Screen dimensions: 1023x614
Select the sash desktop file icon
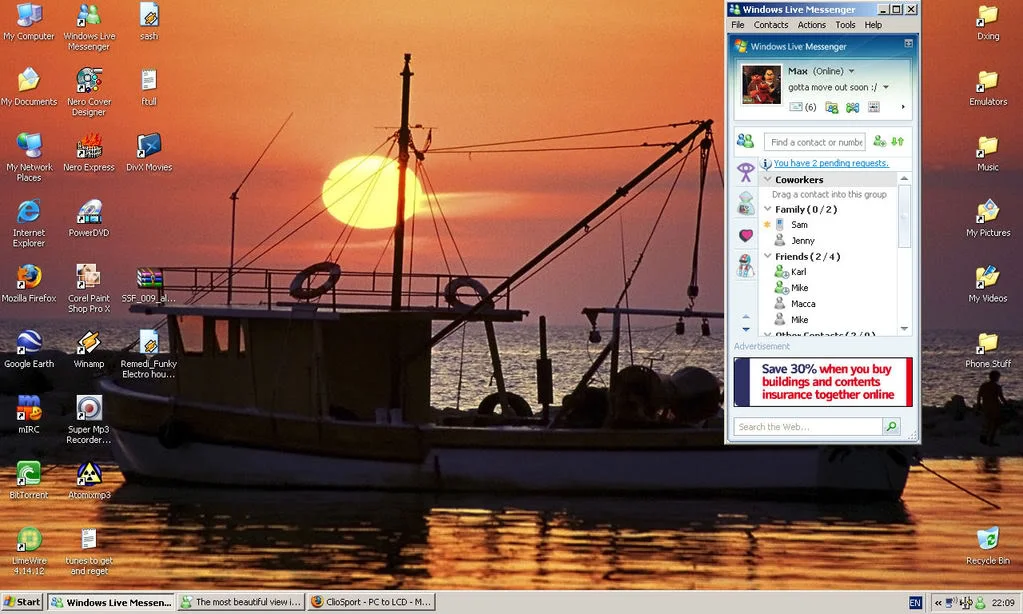pos(149,22)
